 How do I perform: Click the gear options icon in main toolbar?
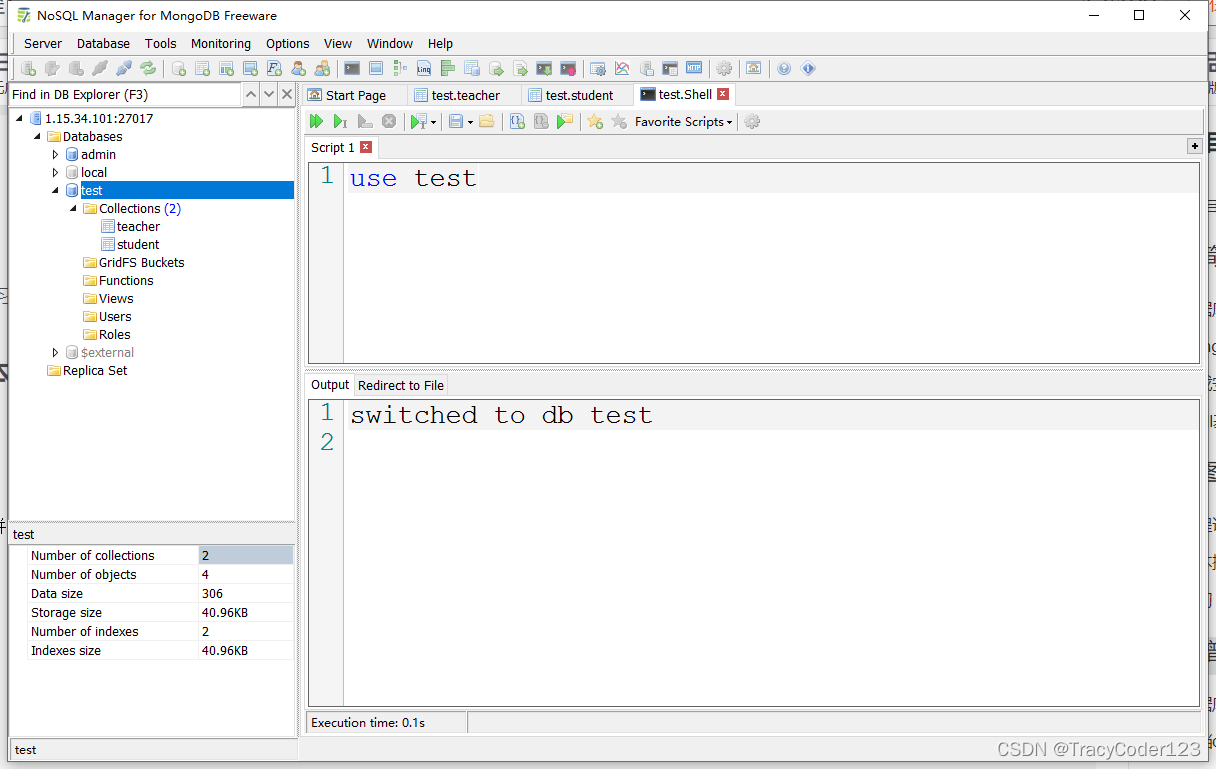point(723,69)
